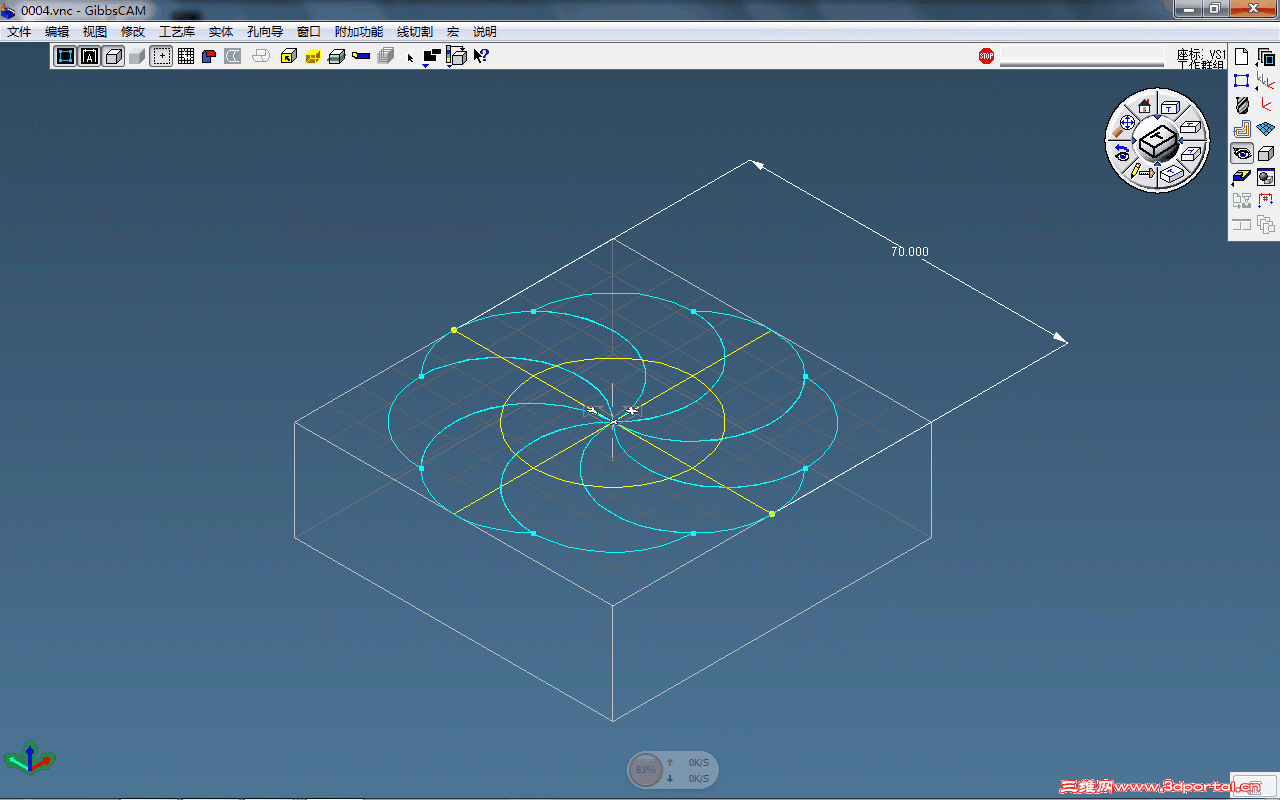Toggle the letter A text filter button
The width and height of the screenshot is (1280, 800).
click(x=90, y=56)
